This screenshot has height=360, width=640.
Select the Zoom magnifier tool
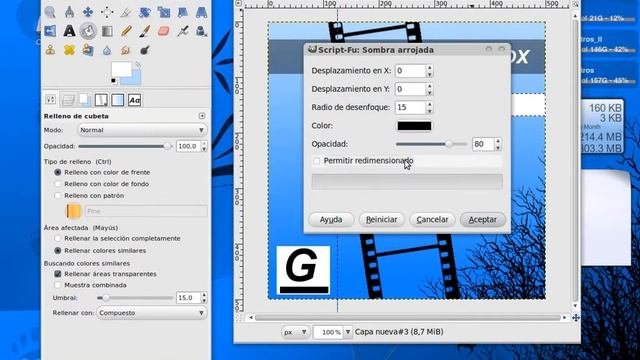(x=50, y=12)
